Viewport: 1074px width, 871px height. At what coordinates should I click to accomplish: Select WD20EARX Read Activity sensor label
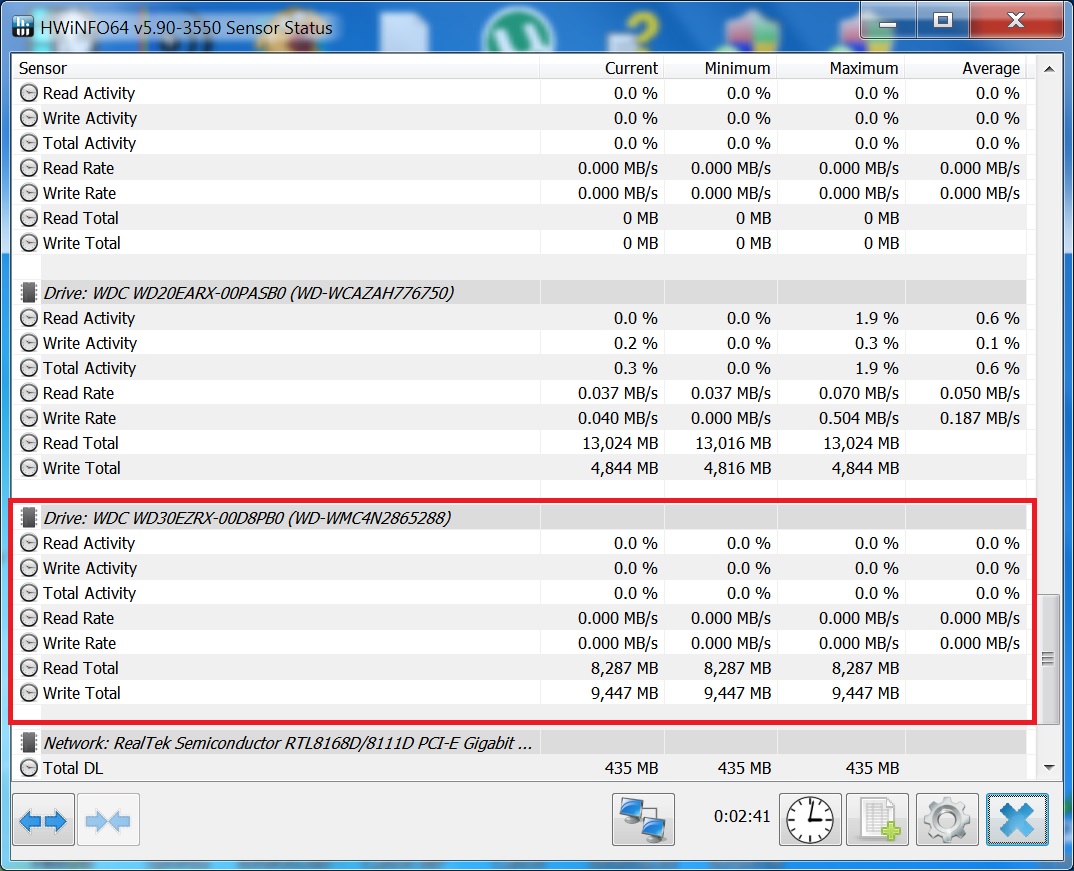tap(88, 318)
